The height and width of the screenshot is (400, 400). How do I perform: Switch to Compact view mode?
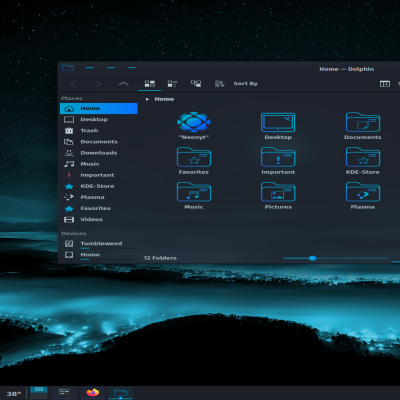172,84
